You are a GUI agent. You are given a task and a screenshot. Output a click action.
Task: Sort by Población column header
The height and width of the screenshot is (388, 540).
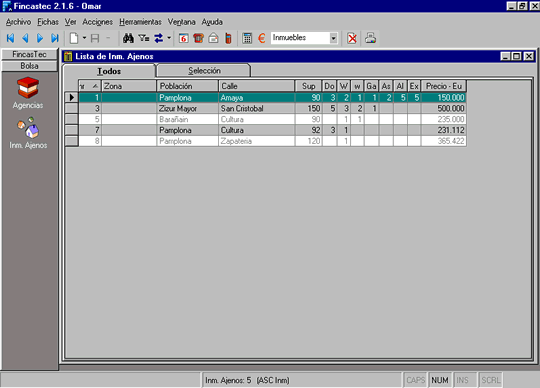coord(187,86)
